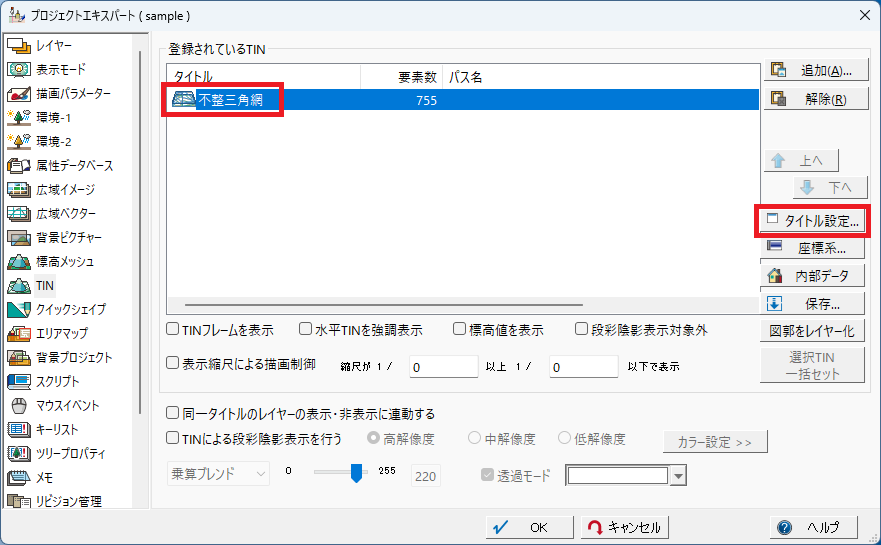Click the 以上 scale denominator input field

tap(443, 367)
